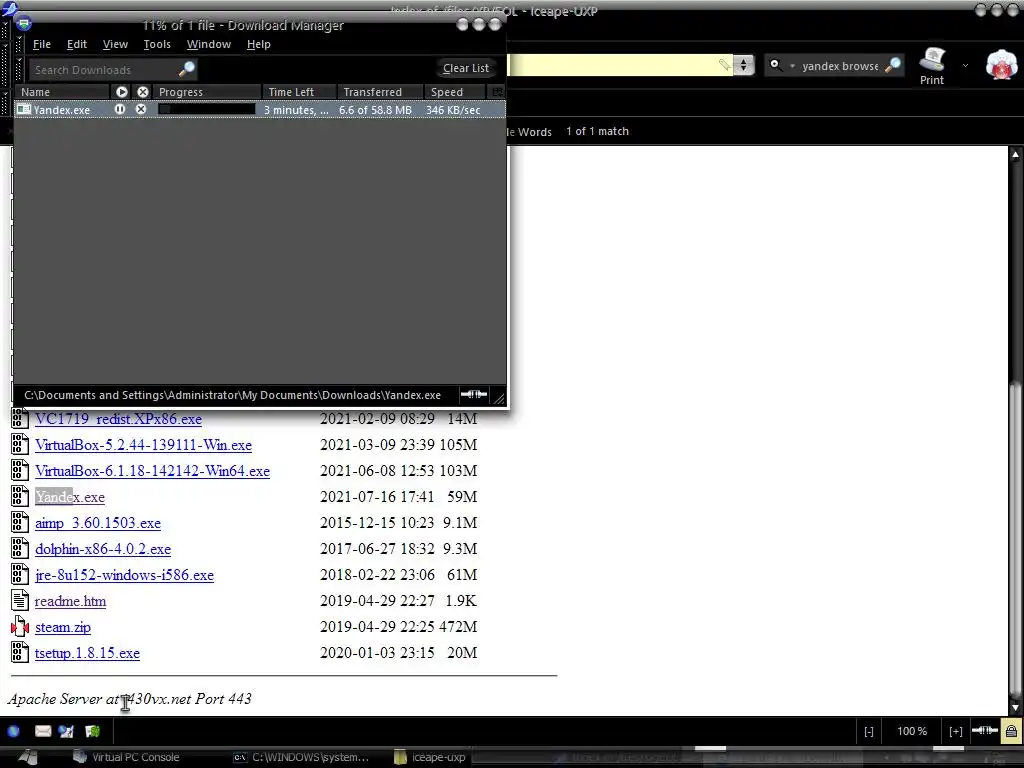Image resolution: width=1024 pixels, height=768 pixels.
Task: Click the web search magnifier go icon
Action: tap(893, 65)
